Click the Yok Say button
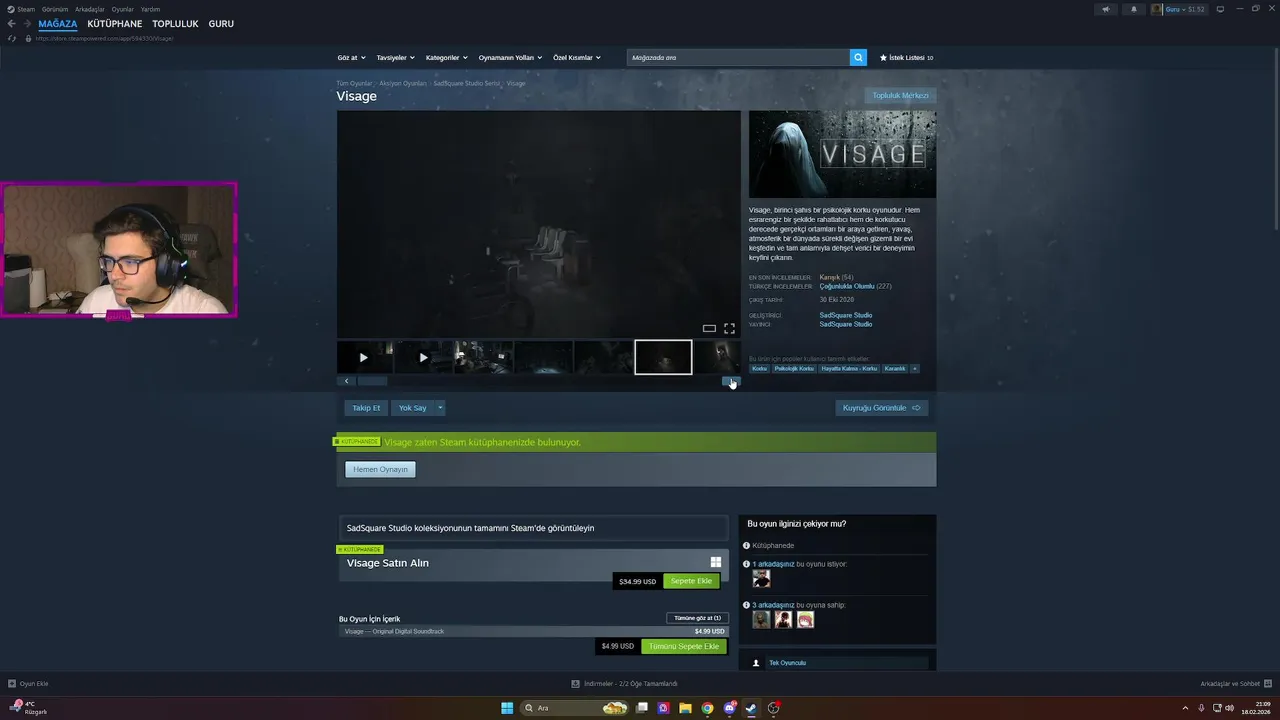 click(413, 408)
